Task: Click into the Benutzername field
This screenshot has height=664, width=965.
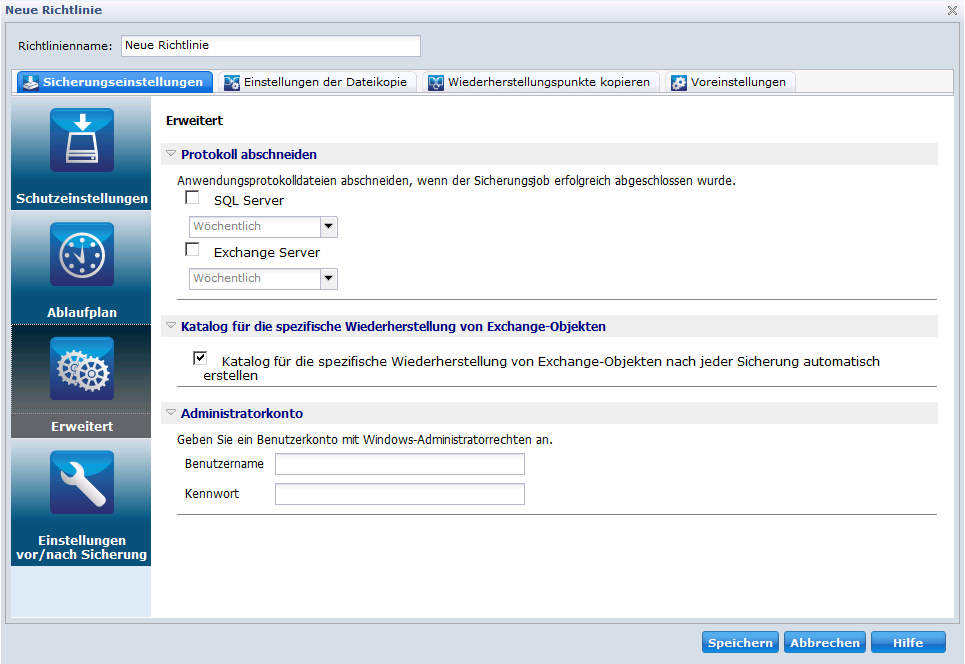Action: pyautogui.click(x=400, y=464)
